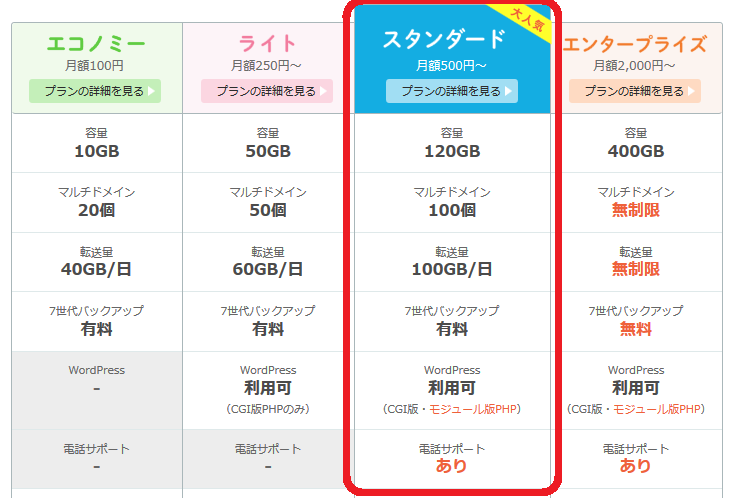Open the Standard plan details button
This screenshot has height=498, width=733.
pos(451,91)
